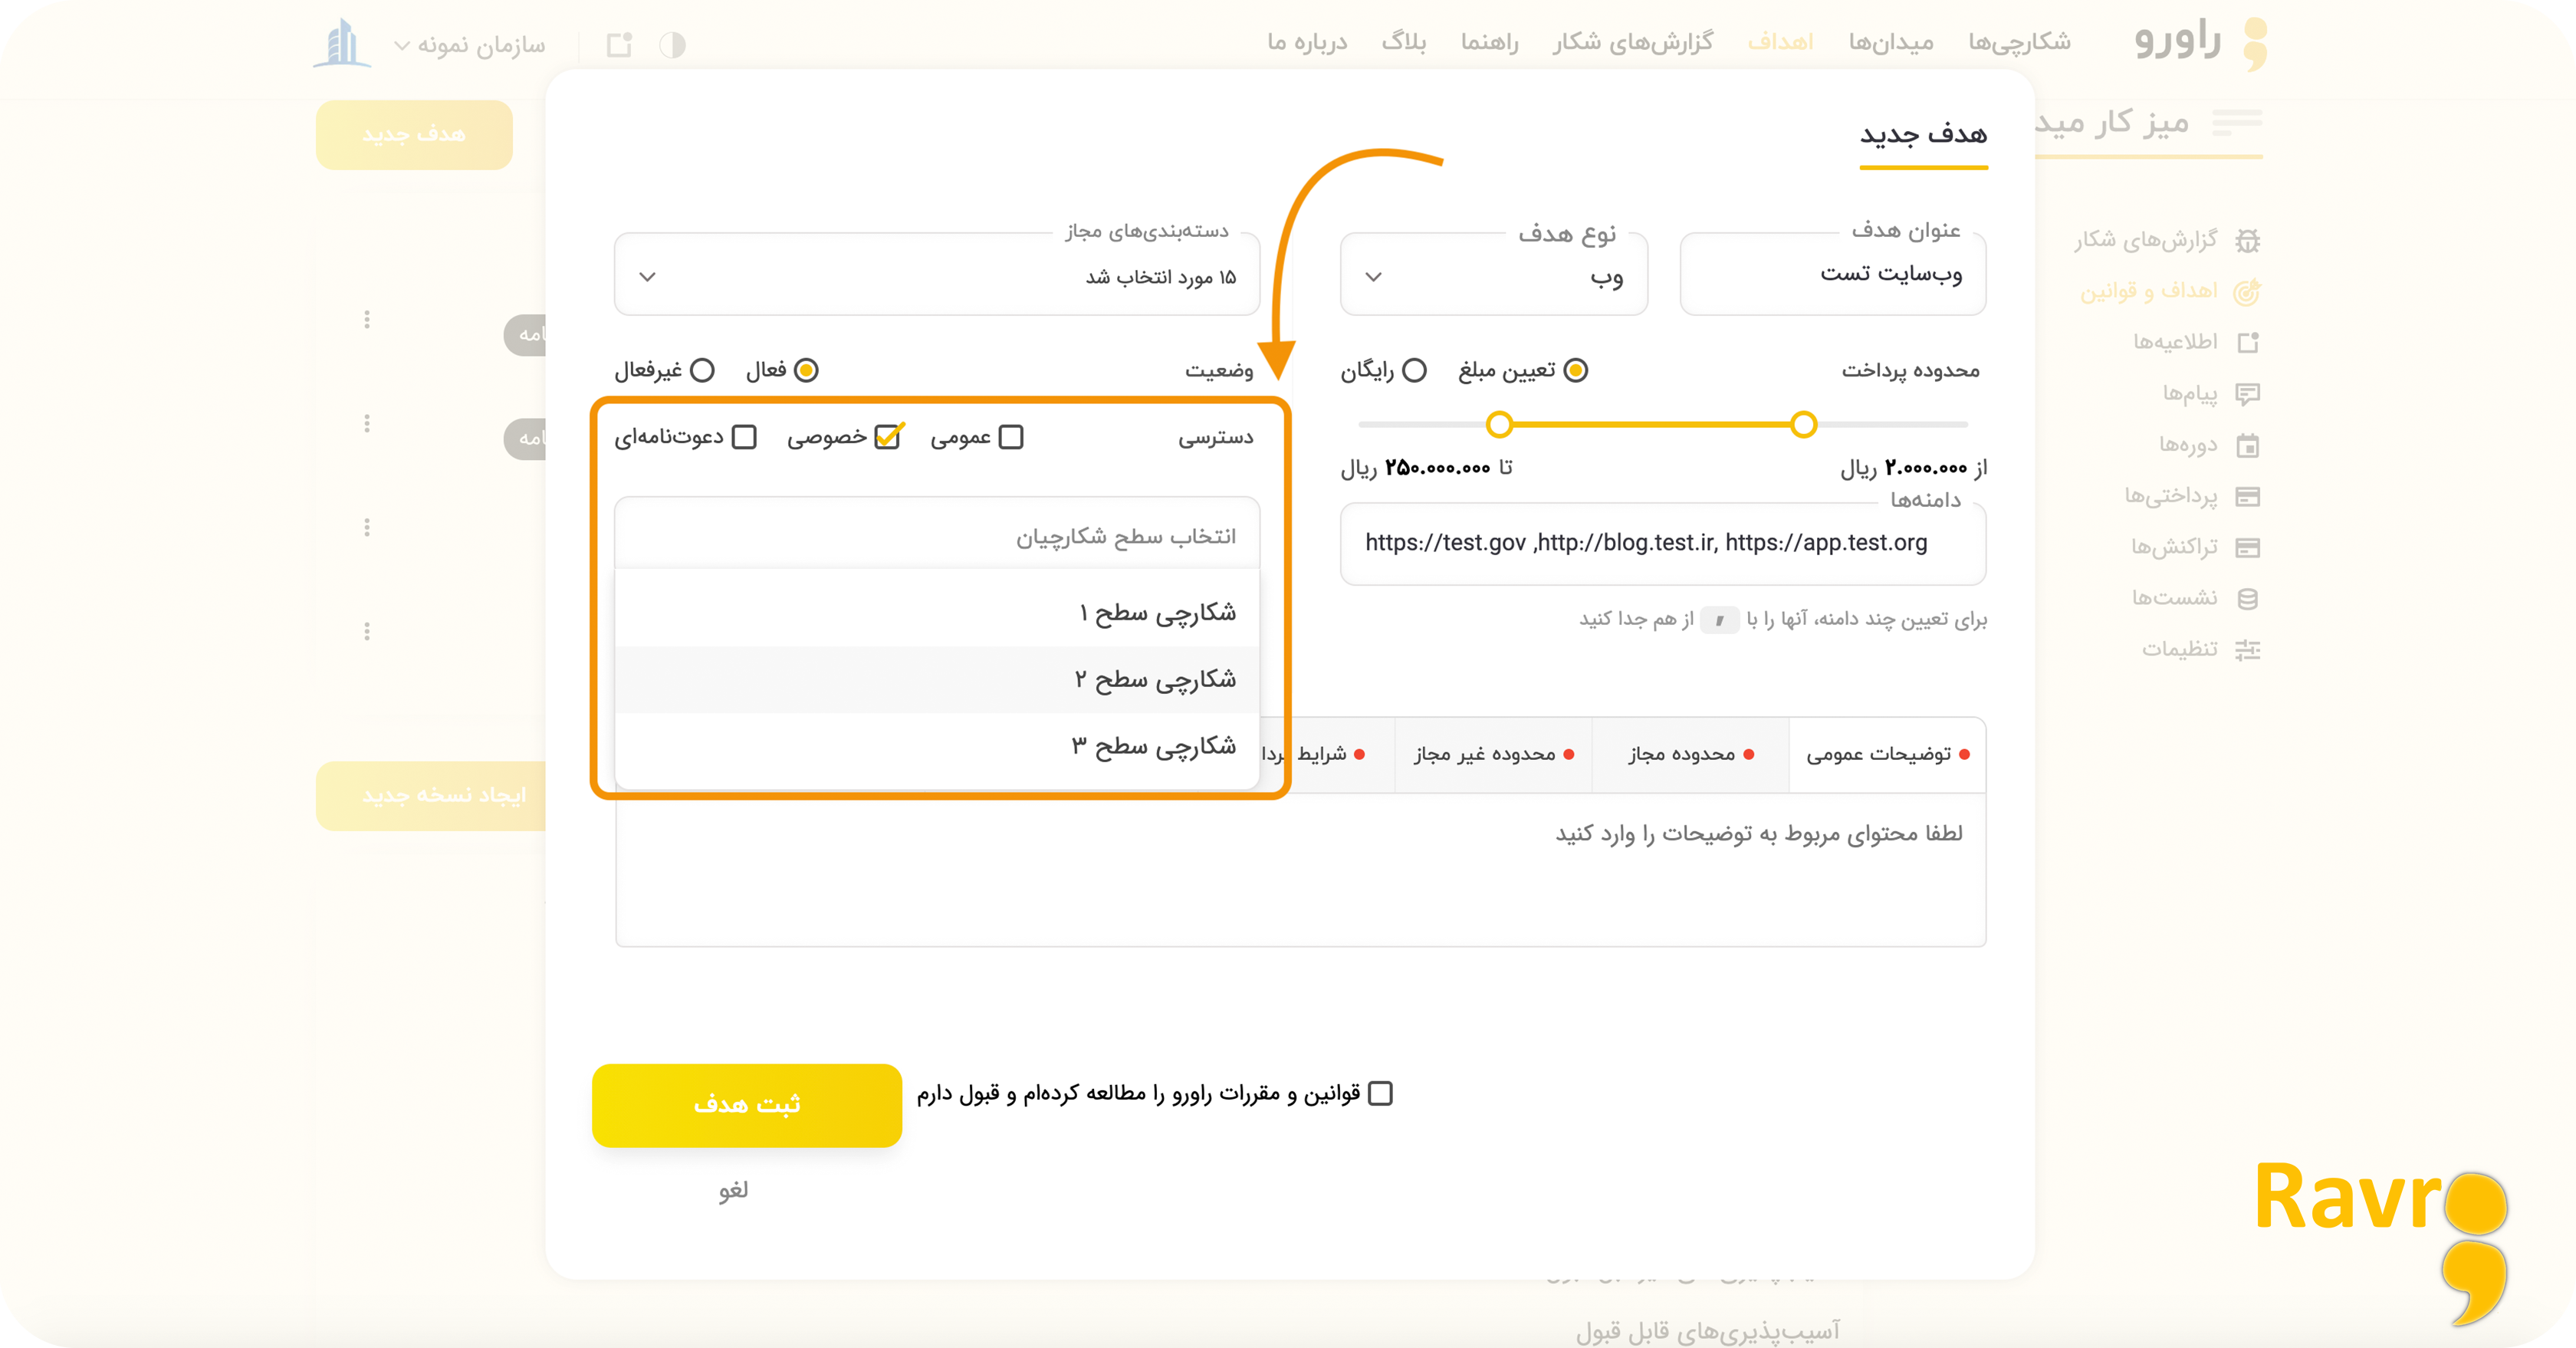Open پرداختی‌ها sidebar link
The width and height of the screenshot is (2576, 1348).
click(2171, 496)
